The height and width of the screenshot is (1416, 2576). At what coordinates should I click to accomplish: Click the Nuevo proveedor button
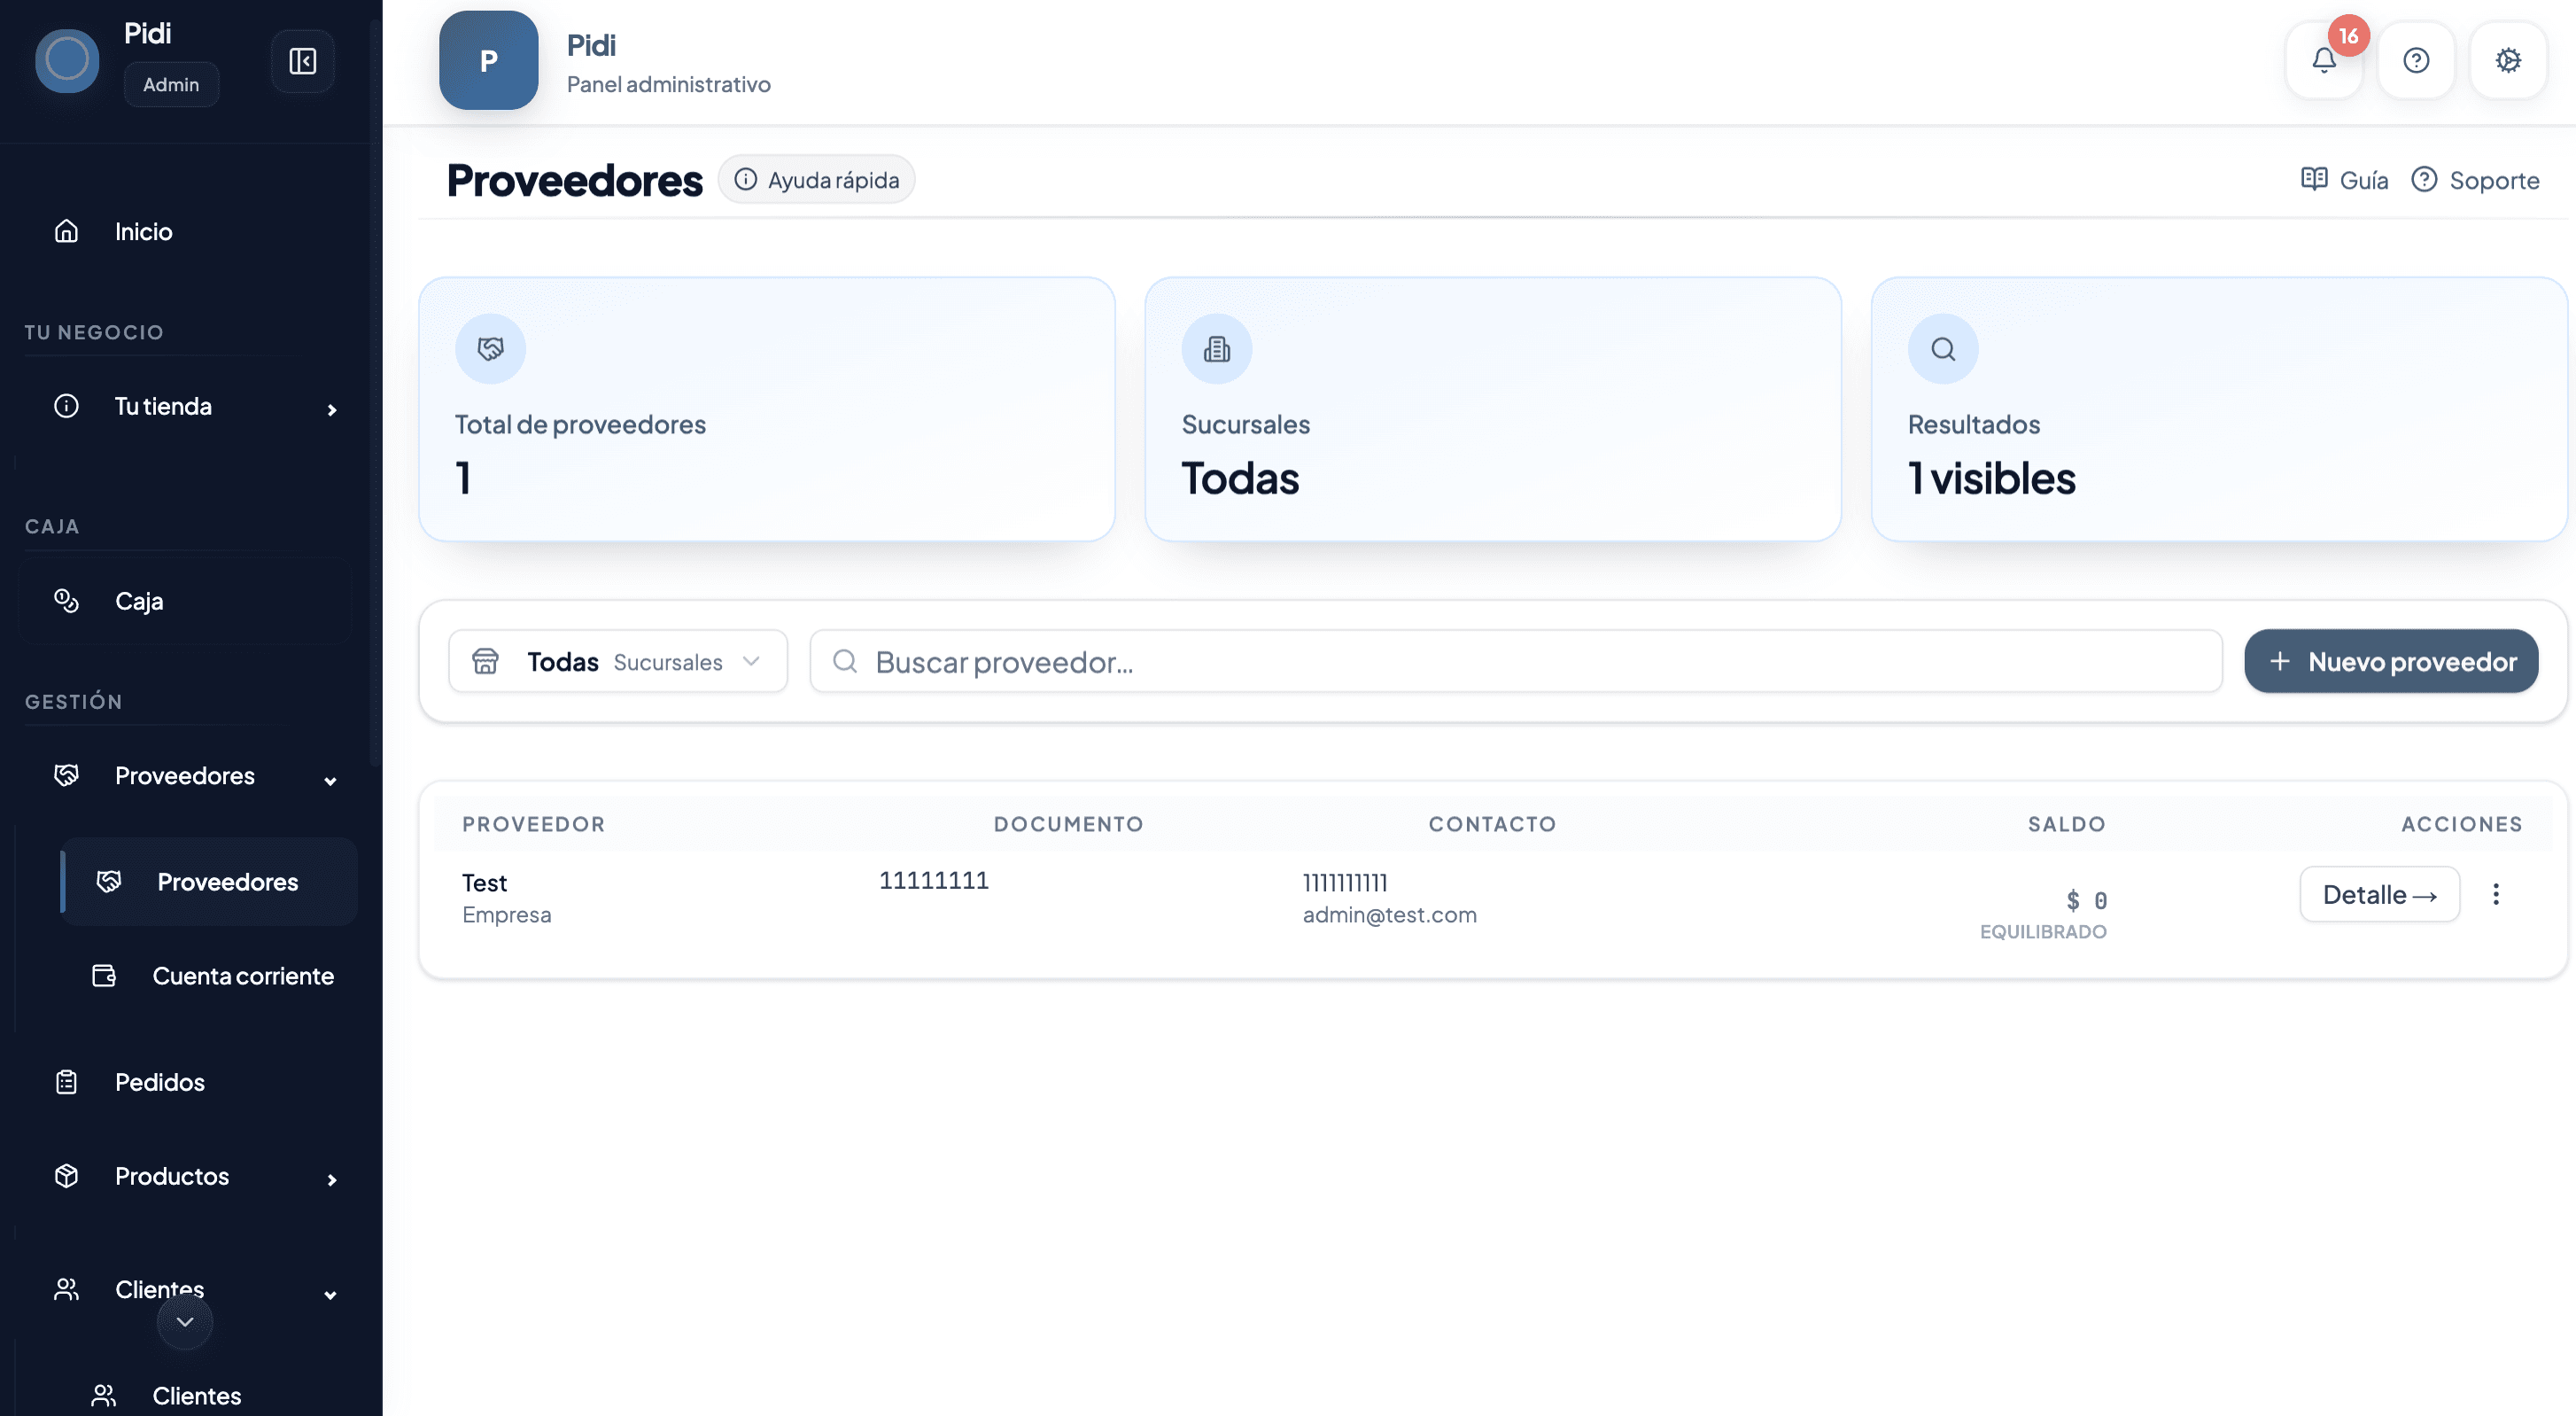(2392, 661)
